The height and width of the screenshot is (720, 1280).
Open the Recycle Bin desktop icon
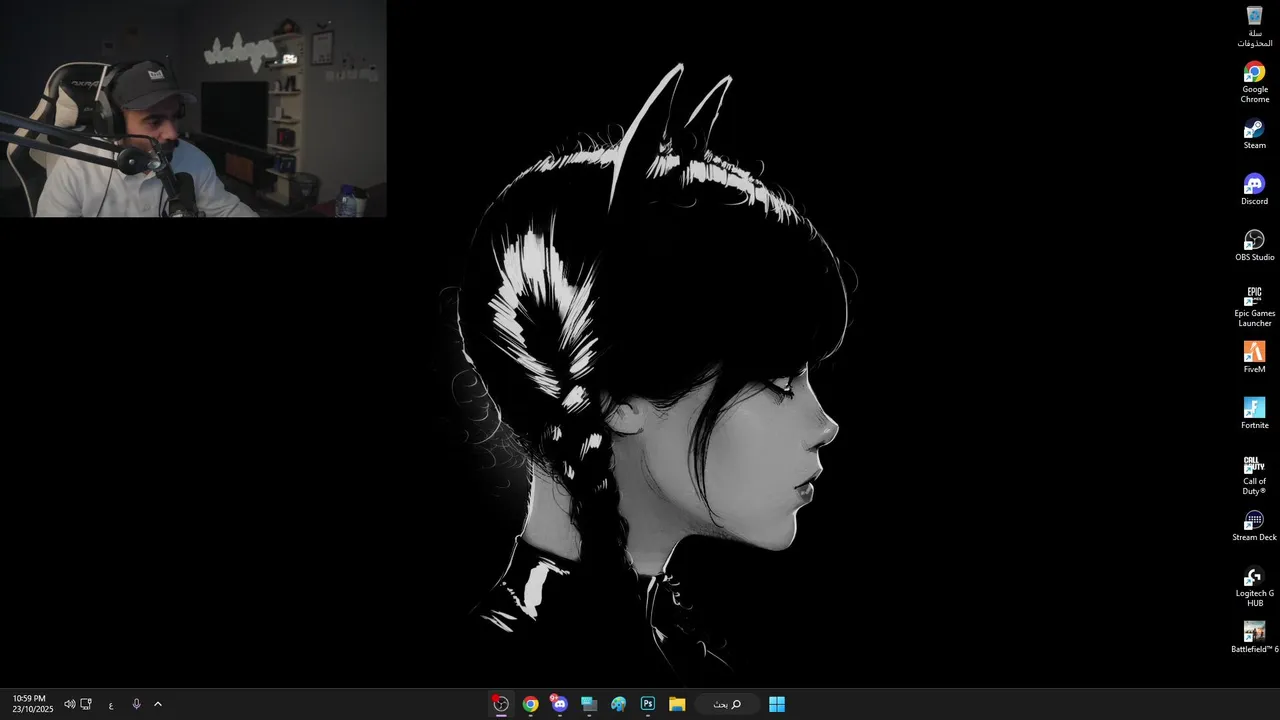[1254, 26]
